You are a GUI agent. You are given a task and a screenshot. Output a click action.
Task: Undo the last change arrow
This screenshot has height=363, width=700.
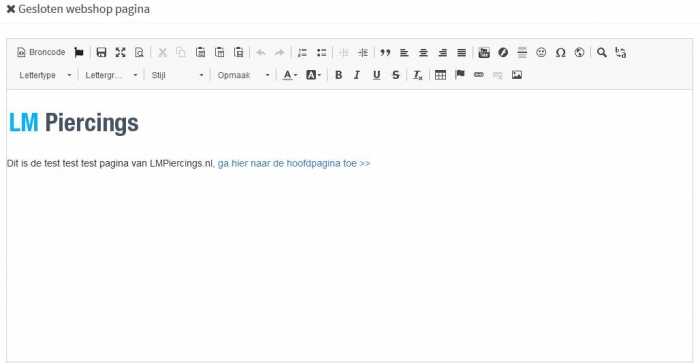(x=261, y=53)
